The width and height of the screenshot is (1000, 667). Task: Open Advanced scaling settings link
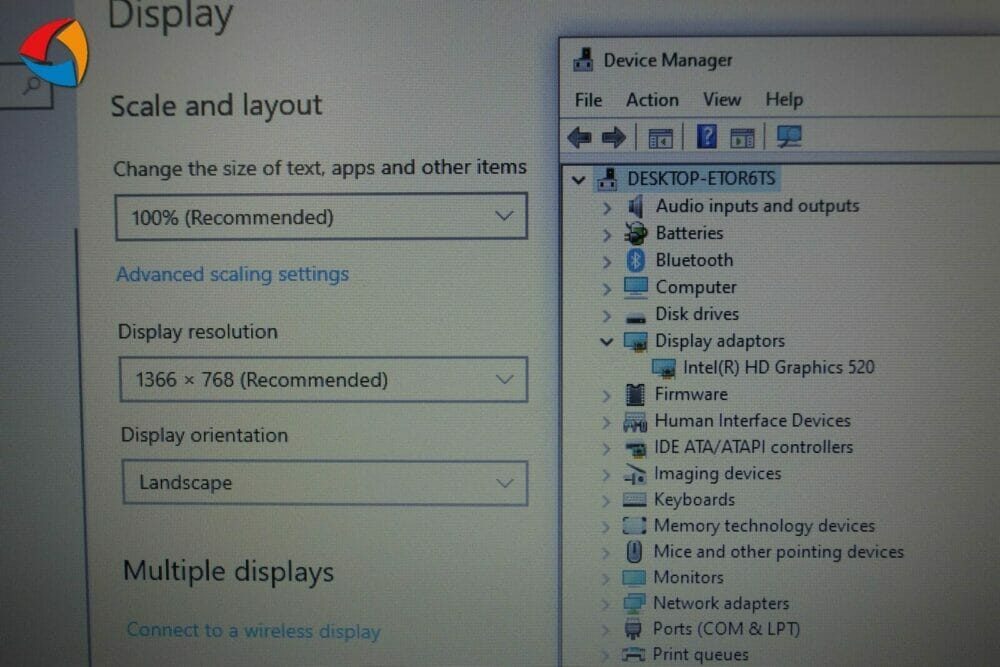233,274
